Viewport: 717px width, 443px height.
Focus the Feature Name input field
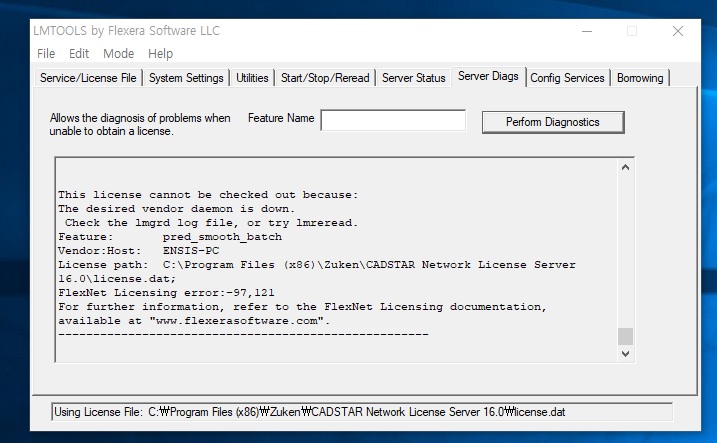coord(393,120)
